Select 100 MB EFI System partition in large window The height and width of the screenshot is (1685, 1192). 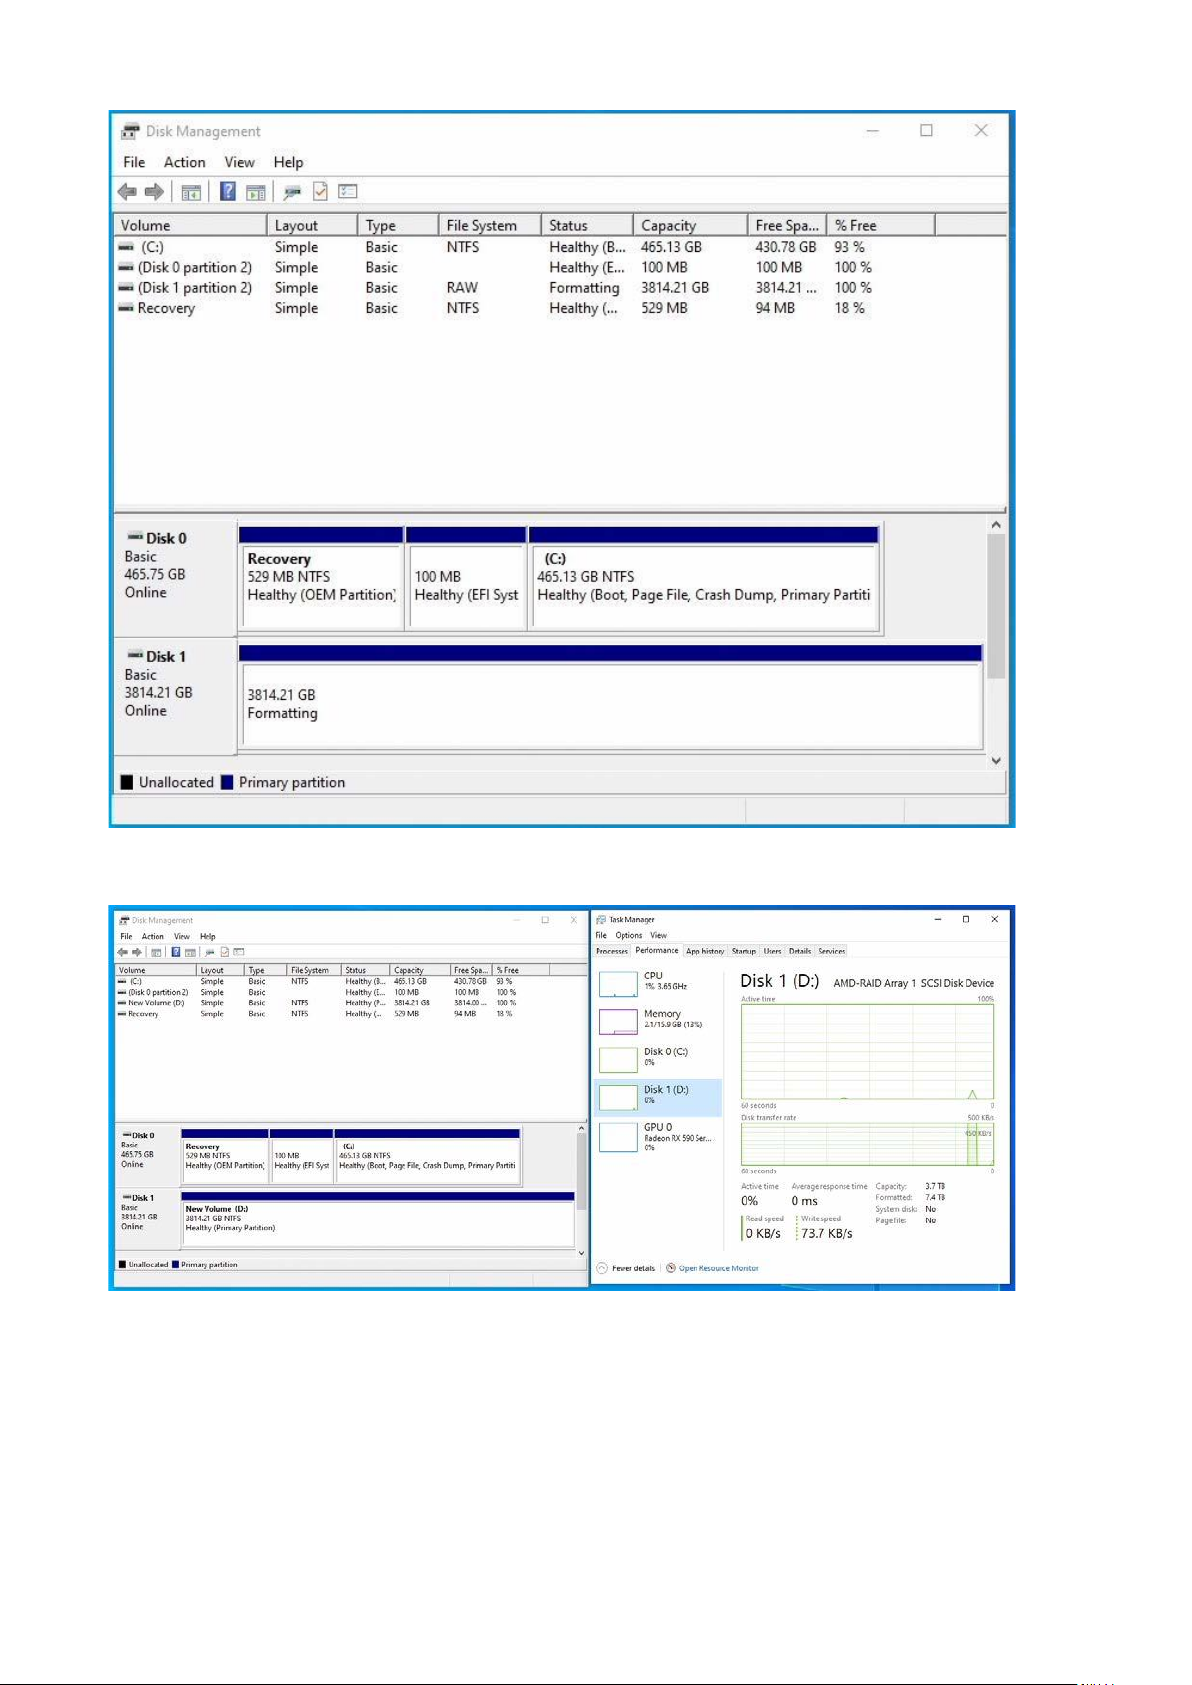(466, 578)
